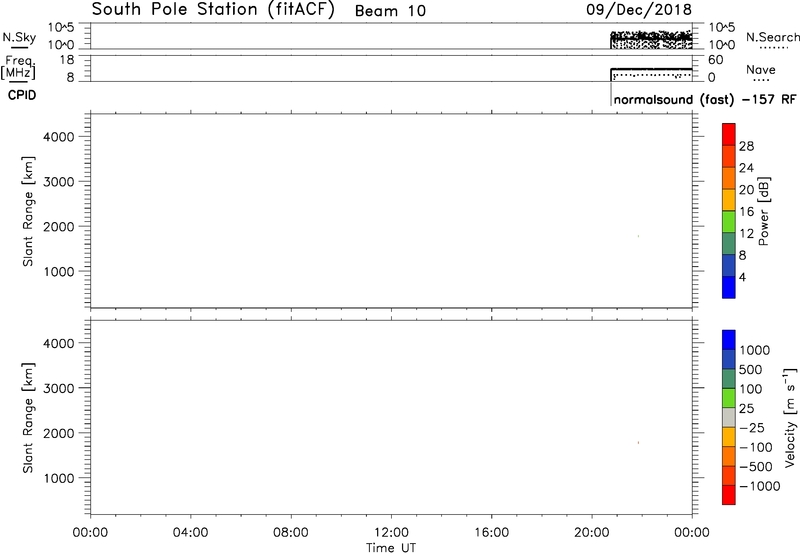Click the '18' frequency axis label
The height and width of the screenshot is (554, 800).
pos(67,60)
